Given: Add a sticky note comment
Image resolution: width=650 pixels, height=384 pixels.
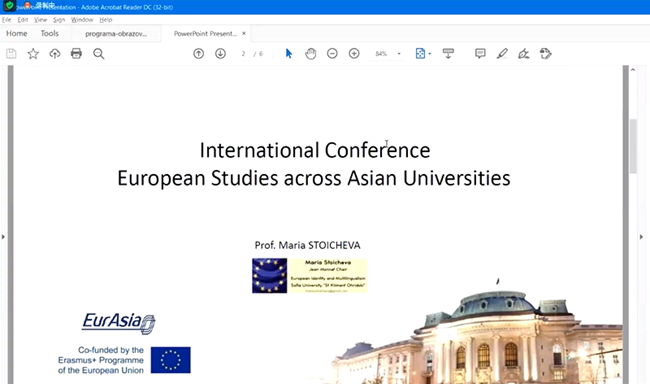Looking at the screenshot, I should click(x=480, y=53).
